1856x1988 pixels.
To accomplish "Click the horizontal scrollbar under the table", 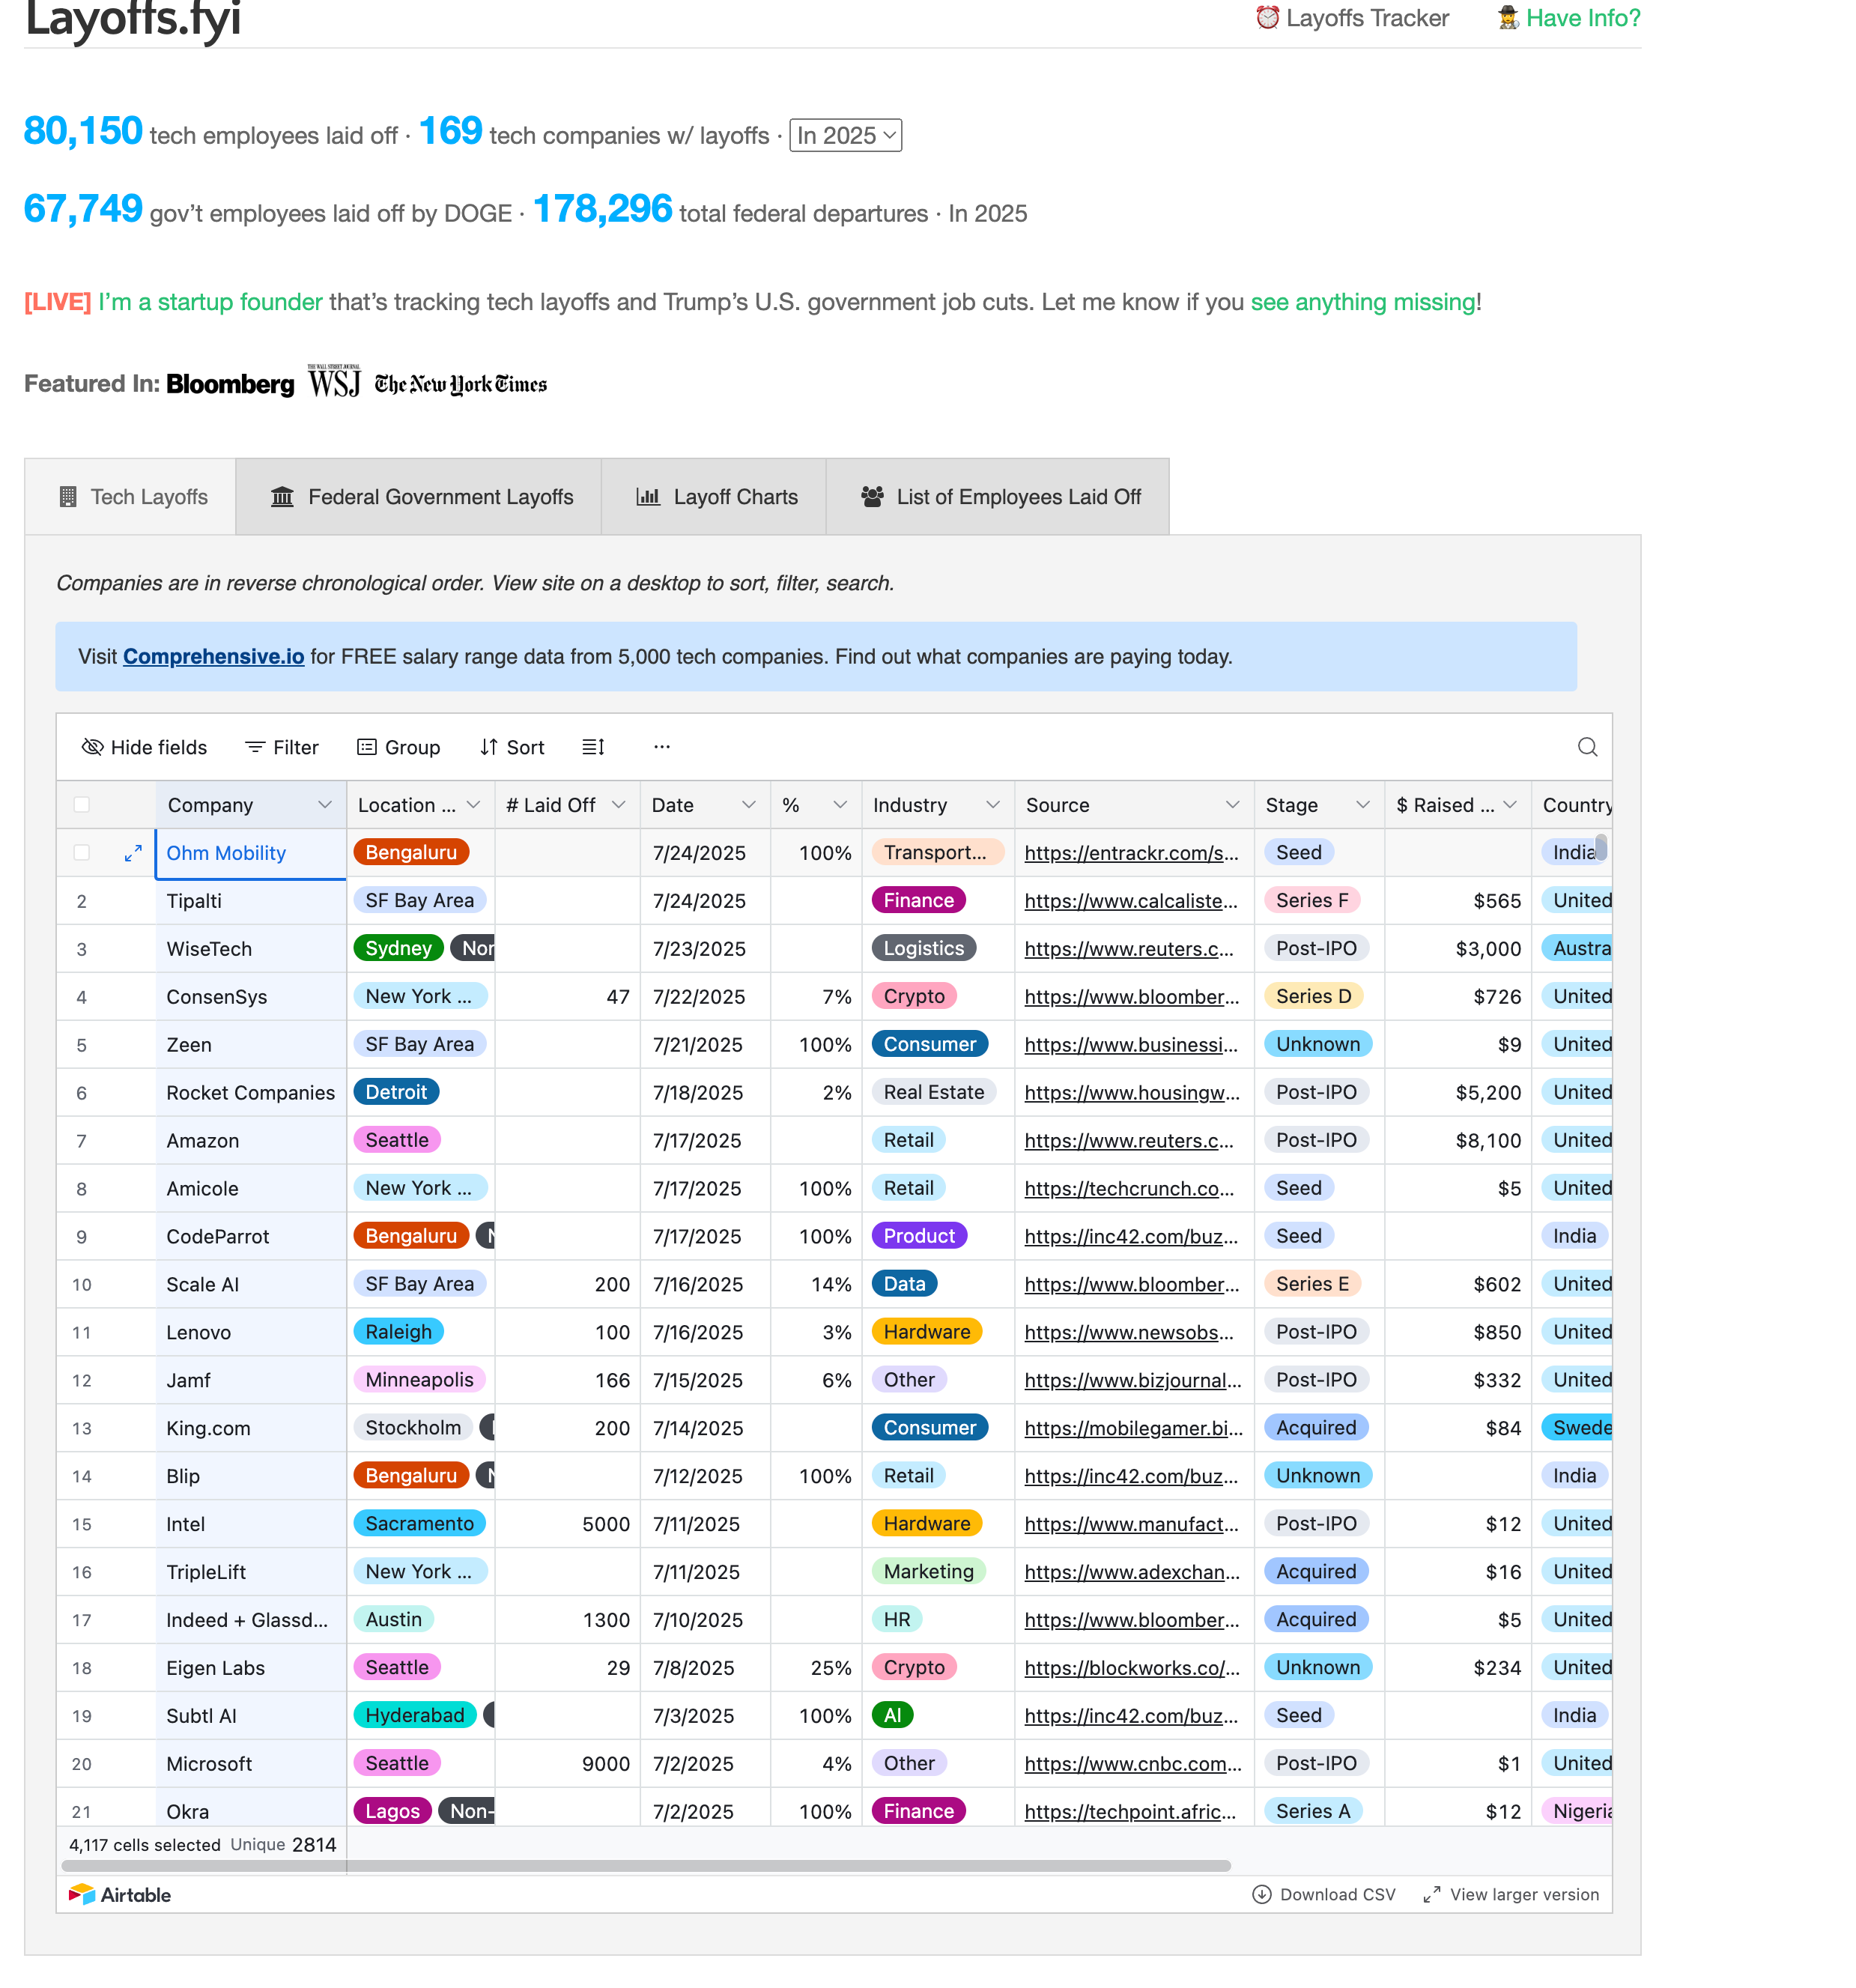I will 645,1865.
